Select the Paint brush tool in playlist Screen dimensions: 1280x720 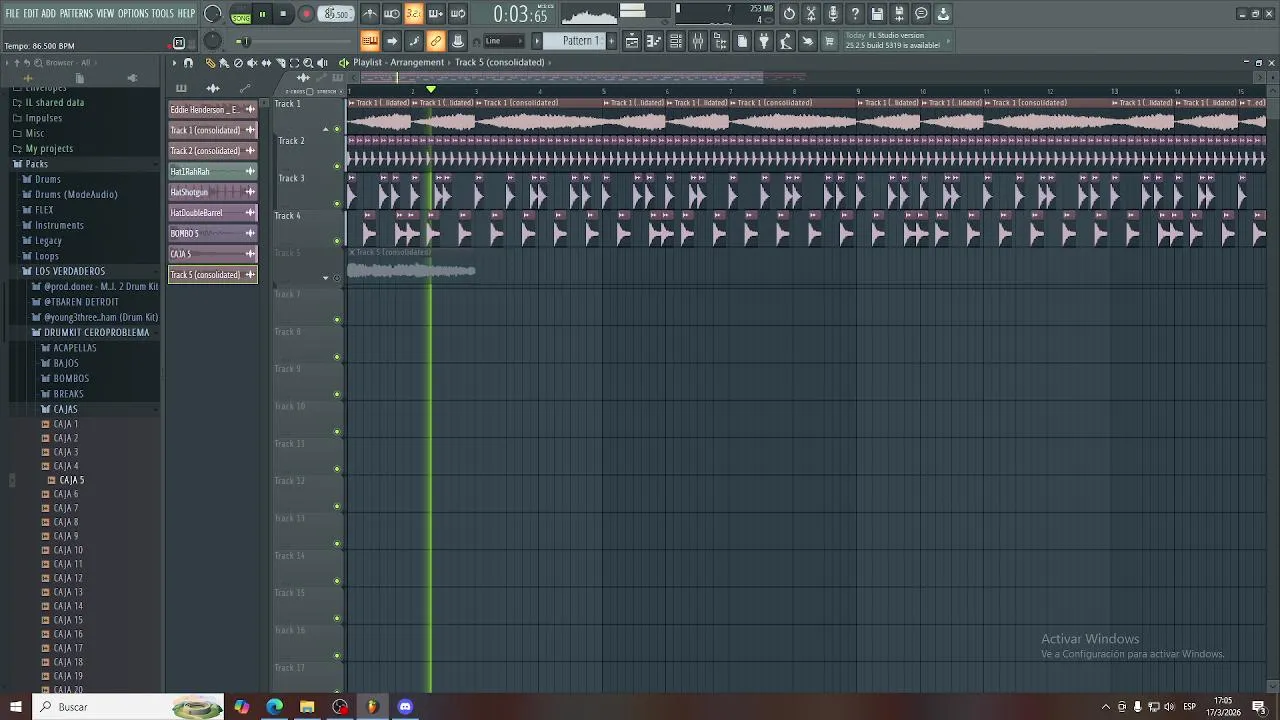click(x=224, y=62)
